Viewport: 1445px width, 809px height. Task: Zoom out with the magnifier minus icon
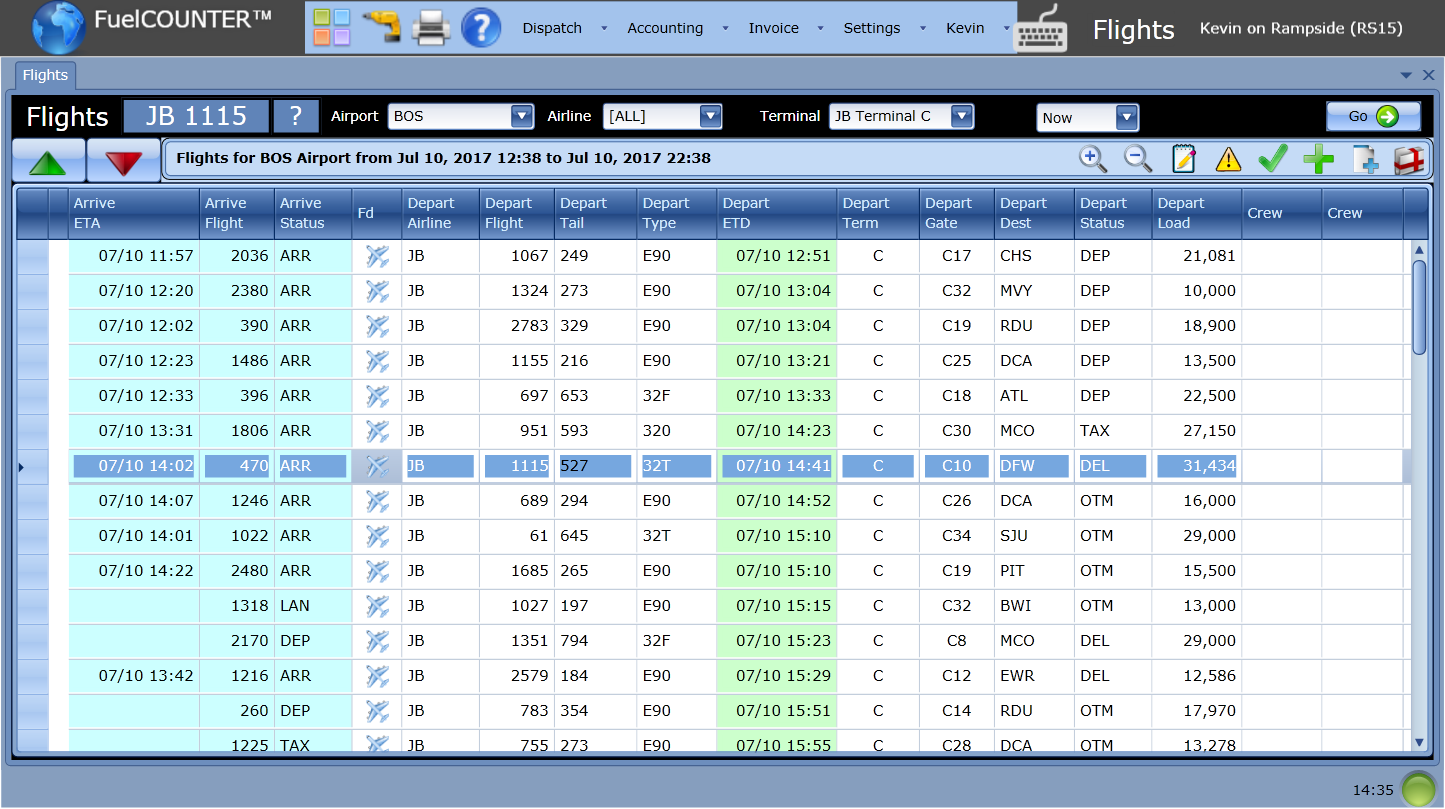1138,159
